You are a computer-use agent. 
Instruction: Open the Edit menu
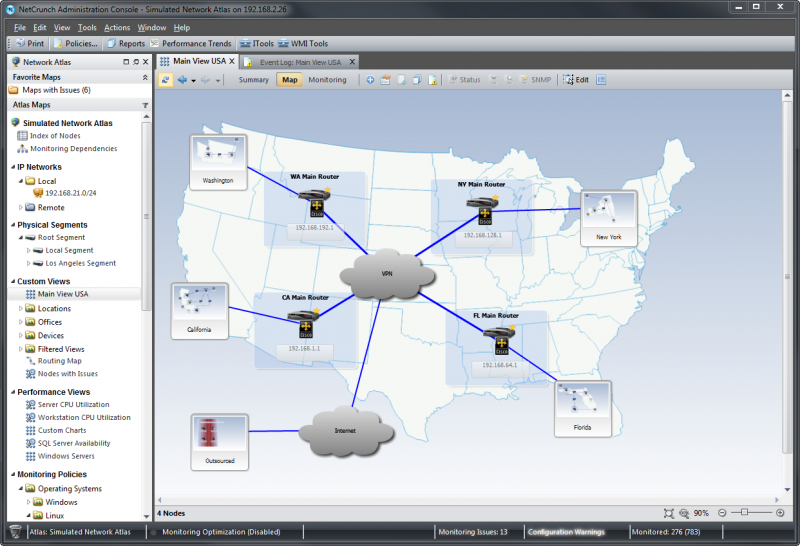[40, 28]
